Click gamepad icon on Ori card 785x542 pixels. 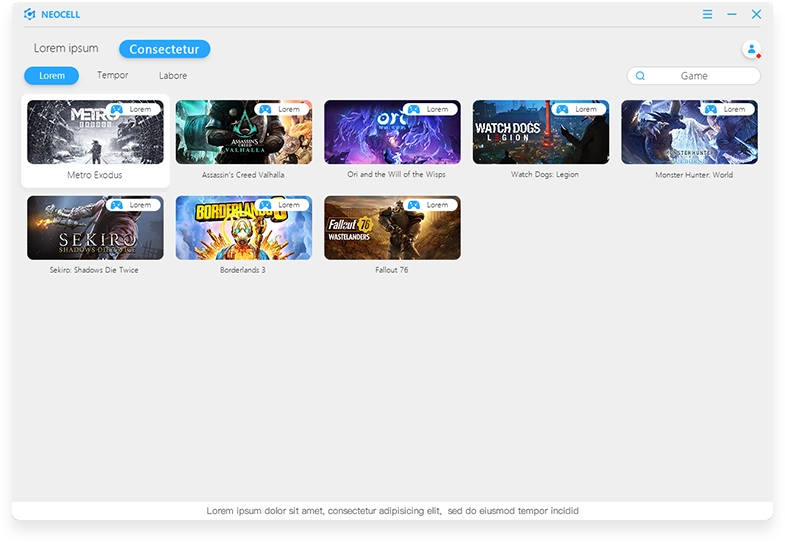point(414,109)
